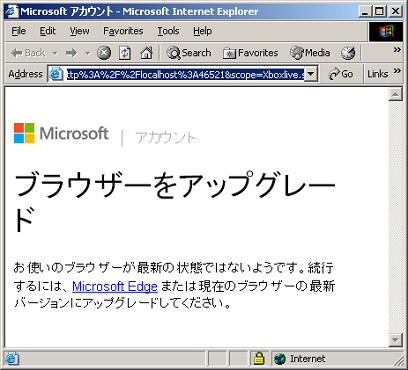This screenshot has width=408, height=370.
Task: Expand toolbar overflow chevron next to History
Action: click(x=397, y=50)
